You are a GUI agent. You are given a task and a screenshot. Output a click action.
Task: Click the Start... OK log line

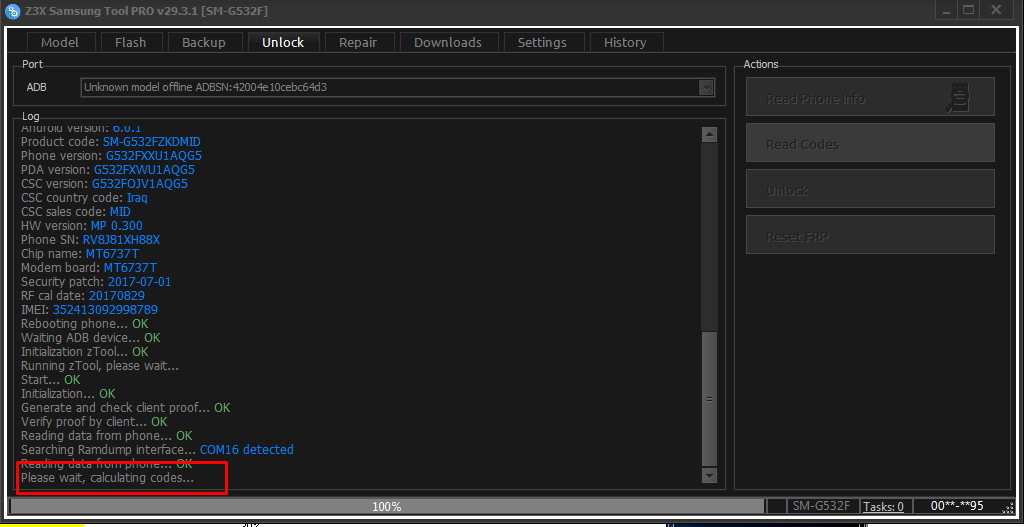[51, 380]
